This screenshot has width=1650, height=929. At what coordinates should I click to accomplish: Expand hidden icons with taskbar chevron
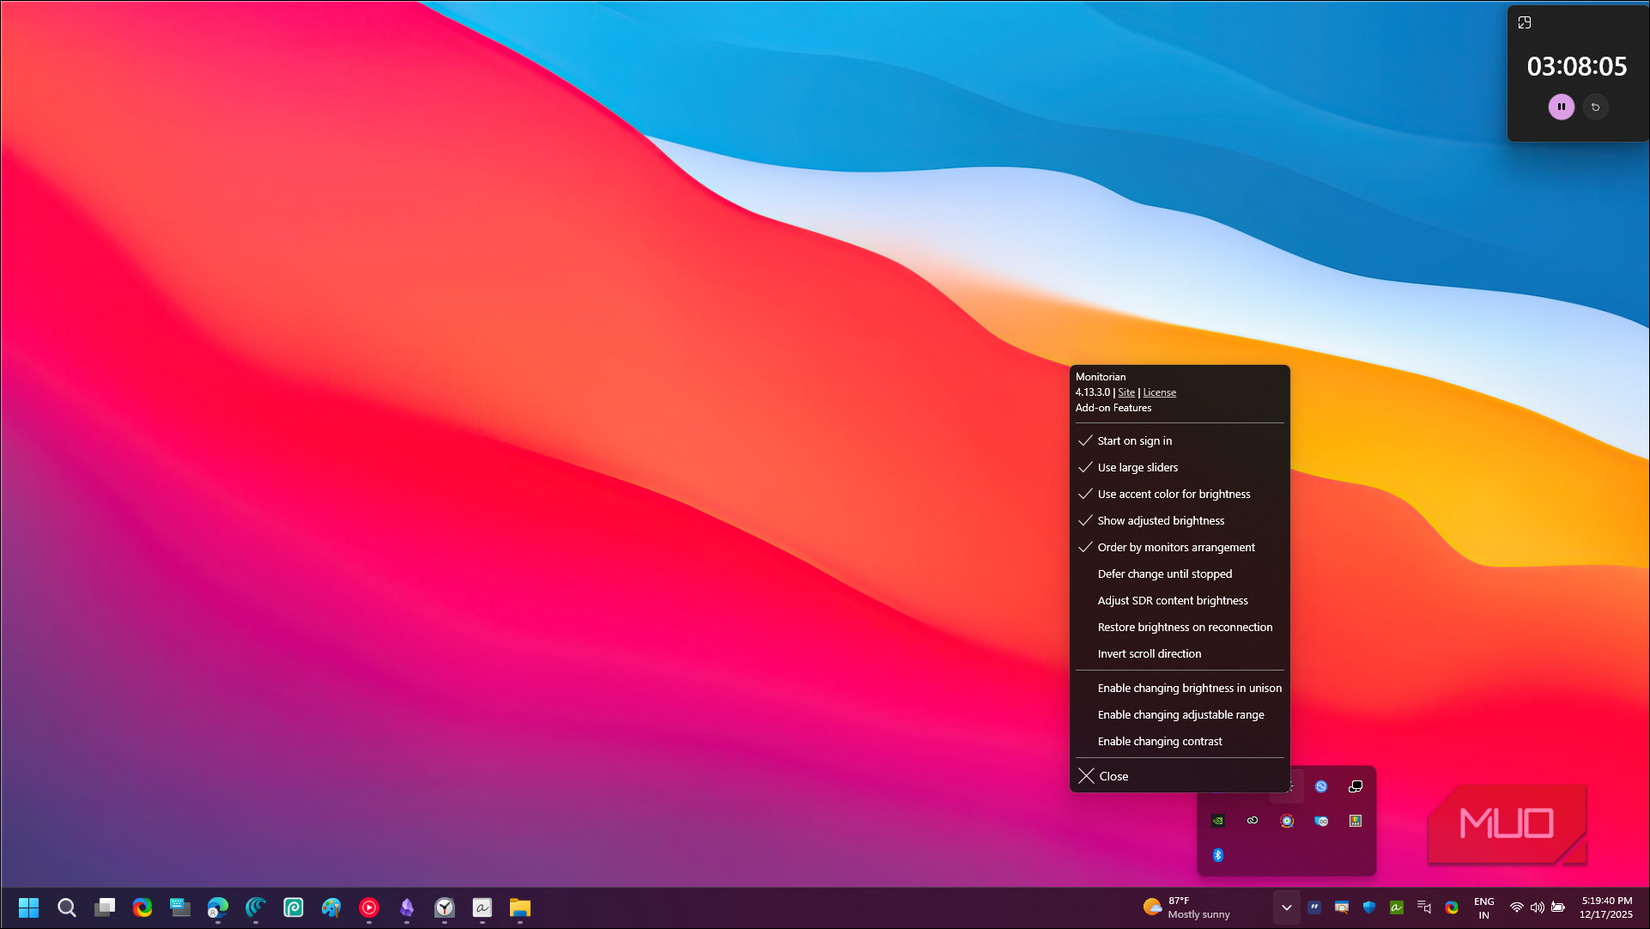click(x=1286, y=908)
